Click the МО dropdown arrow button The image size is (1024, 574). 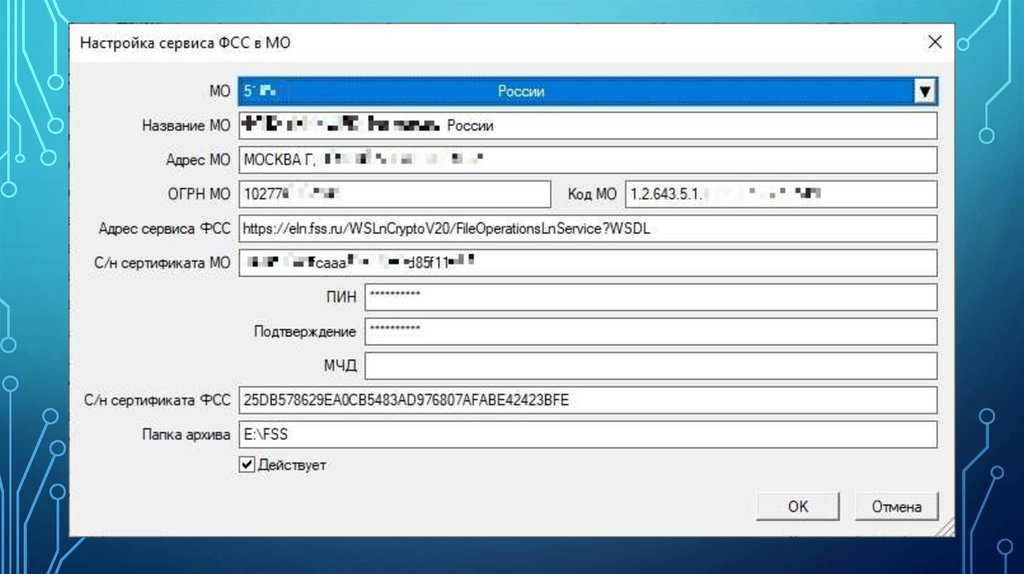[x=925, y=92]
